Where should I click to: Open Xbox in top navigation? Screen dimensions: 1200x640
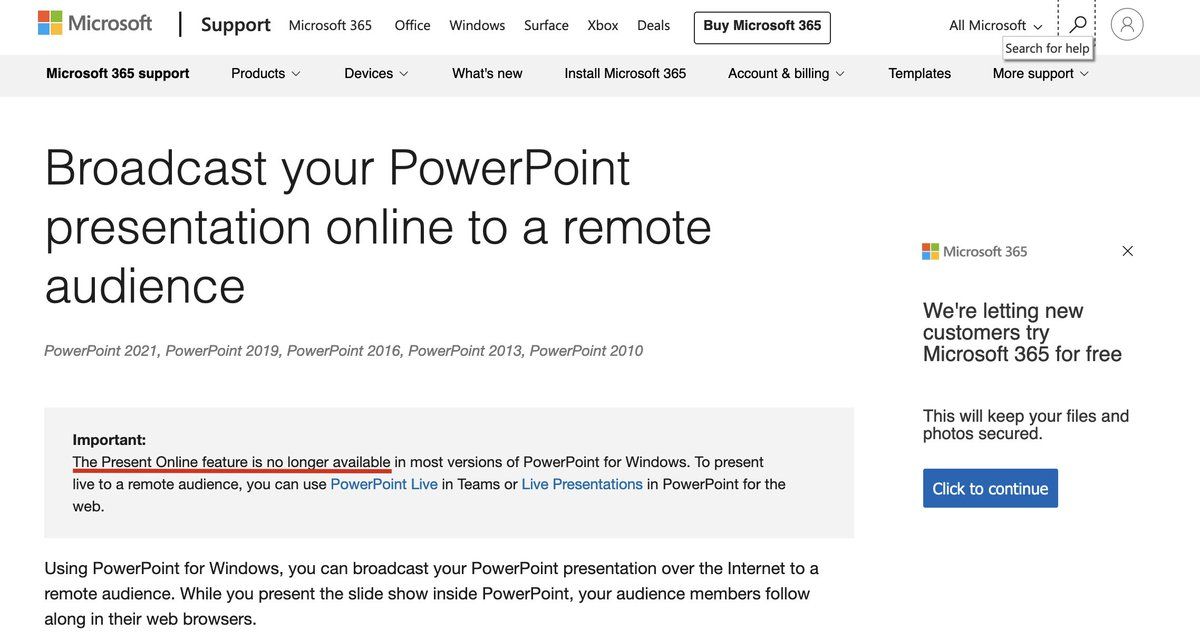click(x=603, y=25)
